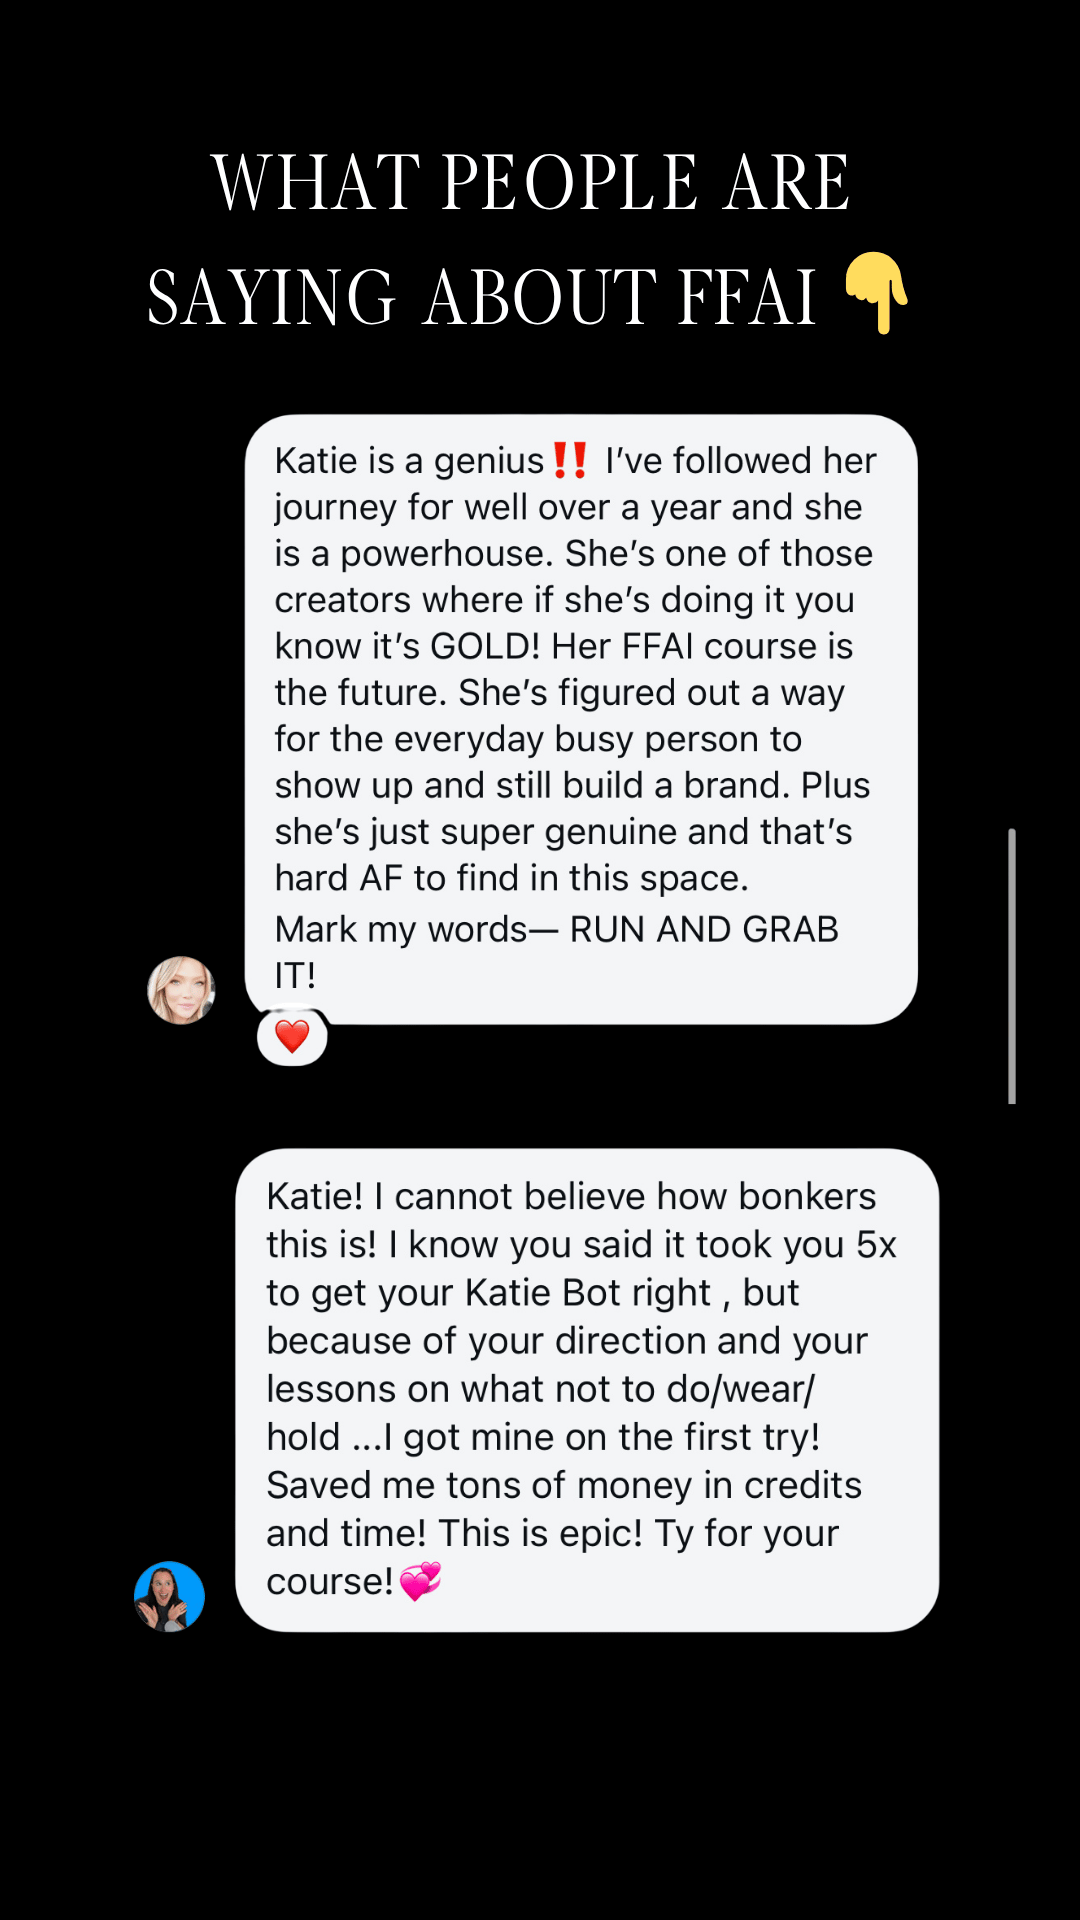Click 'show up and still build a brand' line

(x=533, y=785)
